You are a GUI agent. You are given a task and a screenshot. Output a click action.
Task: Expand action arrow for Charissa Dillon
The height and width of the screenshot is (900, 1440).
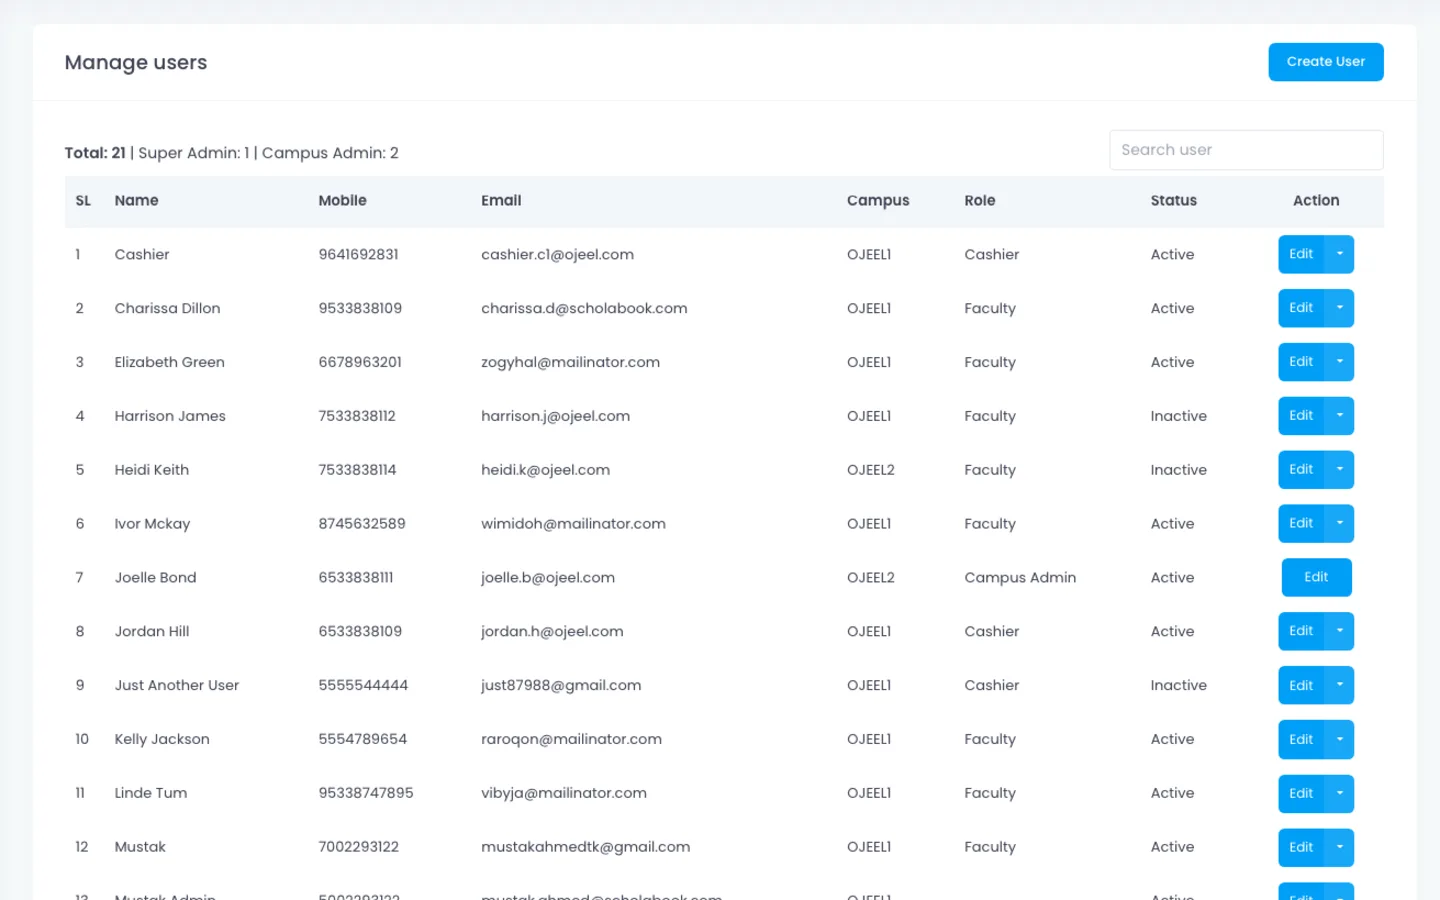1340,308
